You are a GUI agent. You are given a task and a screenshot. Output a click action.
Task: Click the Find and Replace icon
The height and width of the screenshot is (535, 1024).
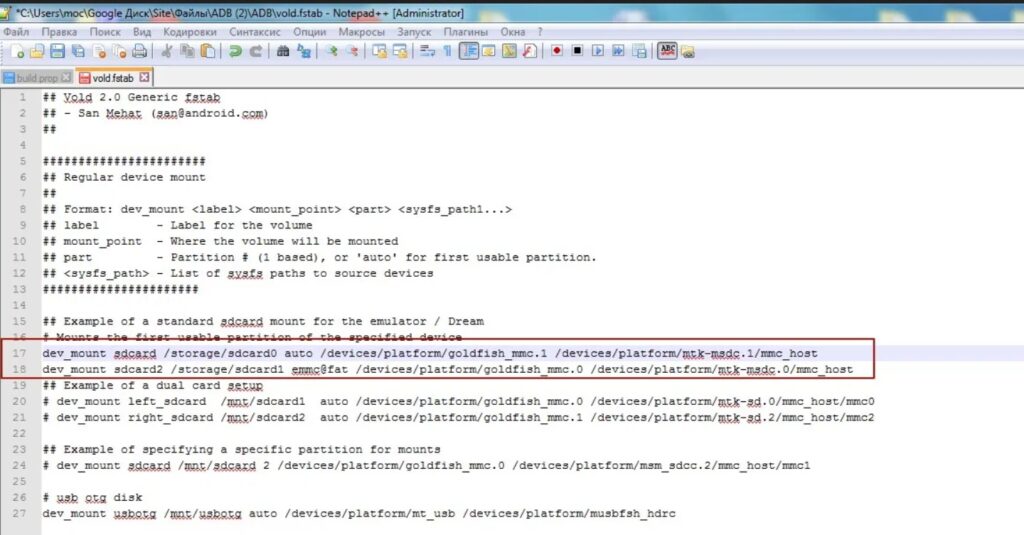[304, 51]
